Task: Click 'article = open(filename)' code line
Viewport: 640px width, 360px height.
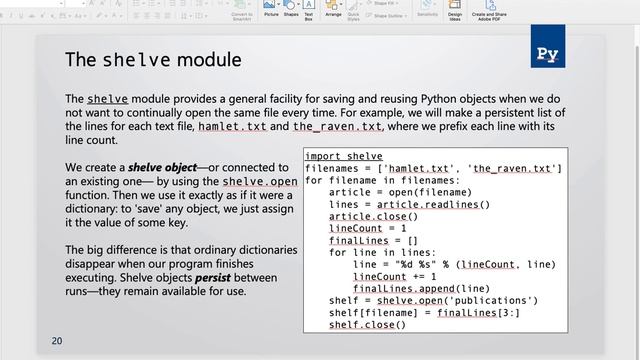Action: coord(400,192)
